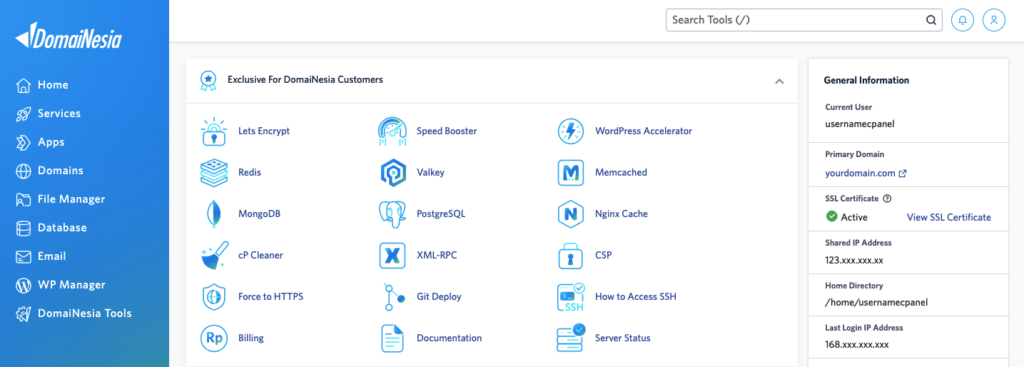Click the Server Status icon

[570, 338]
